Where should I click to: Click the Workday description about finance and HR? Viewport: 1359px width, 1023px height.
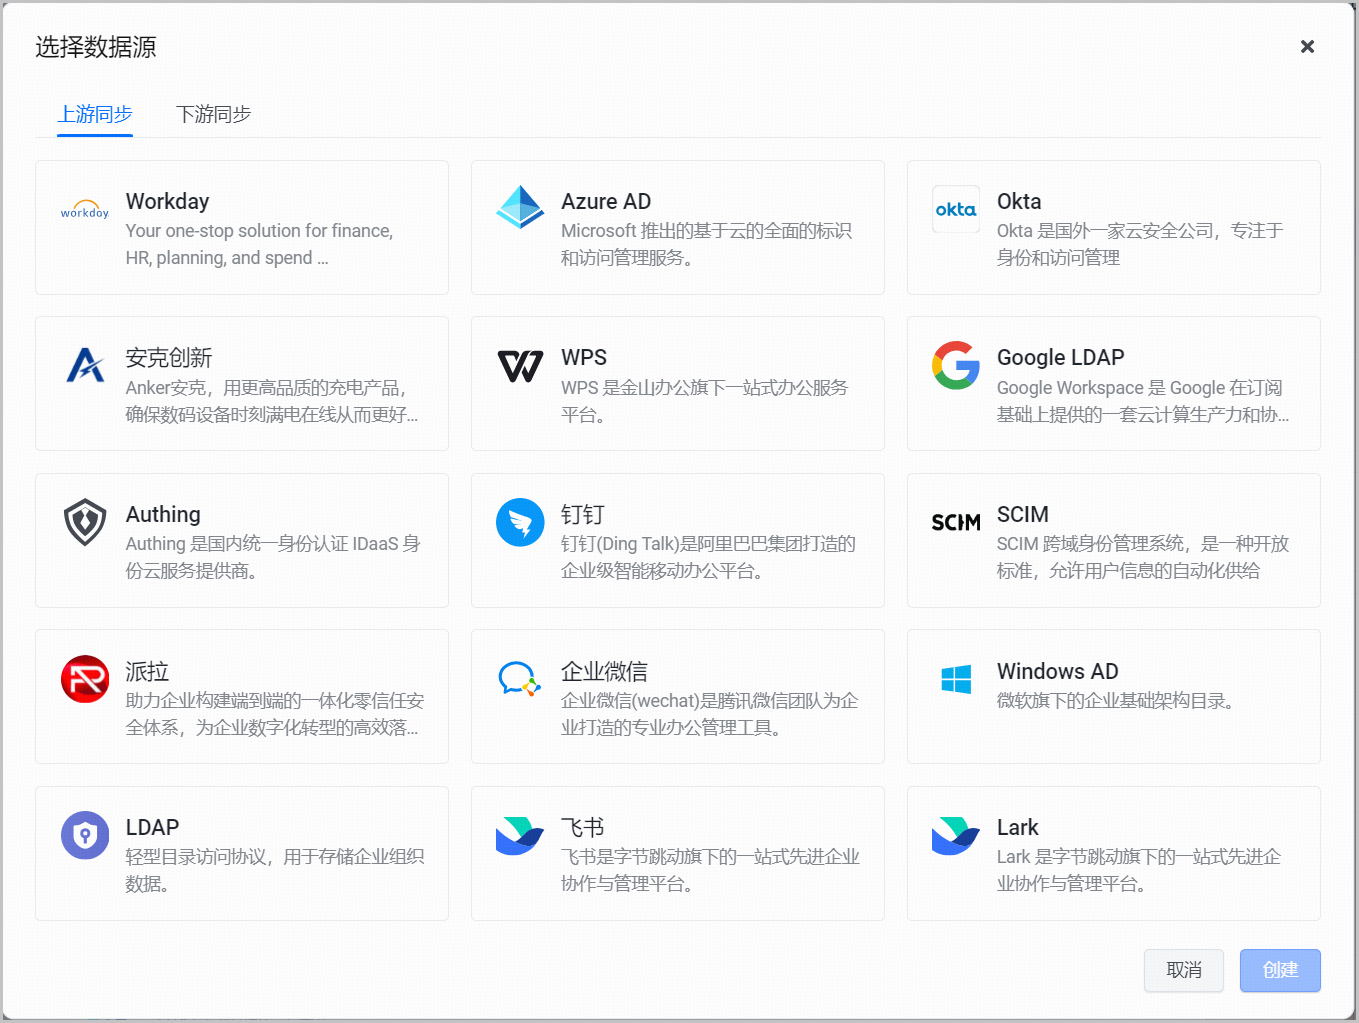pos(260,244)
